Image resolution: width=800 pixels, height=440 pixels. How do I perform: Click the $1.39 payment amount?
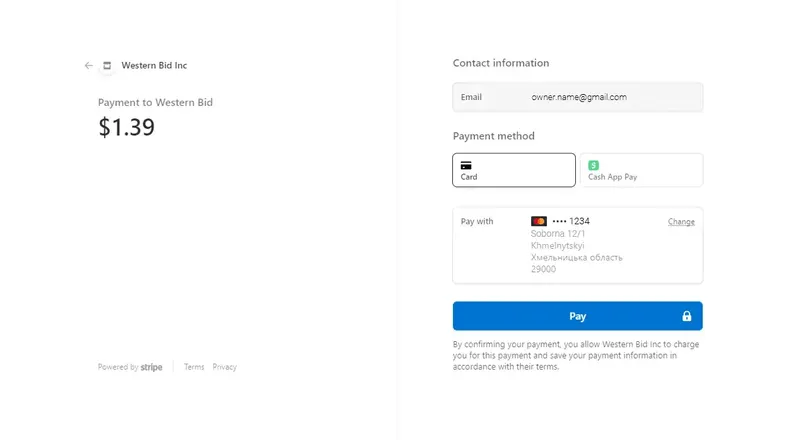[127, 127]
